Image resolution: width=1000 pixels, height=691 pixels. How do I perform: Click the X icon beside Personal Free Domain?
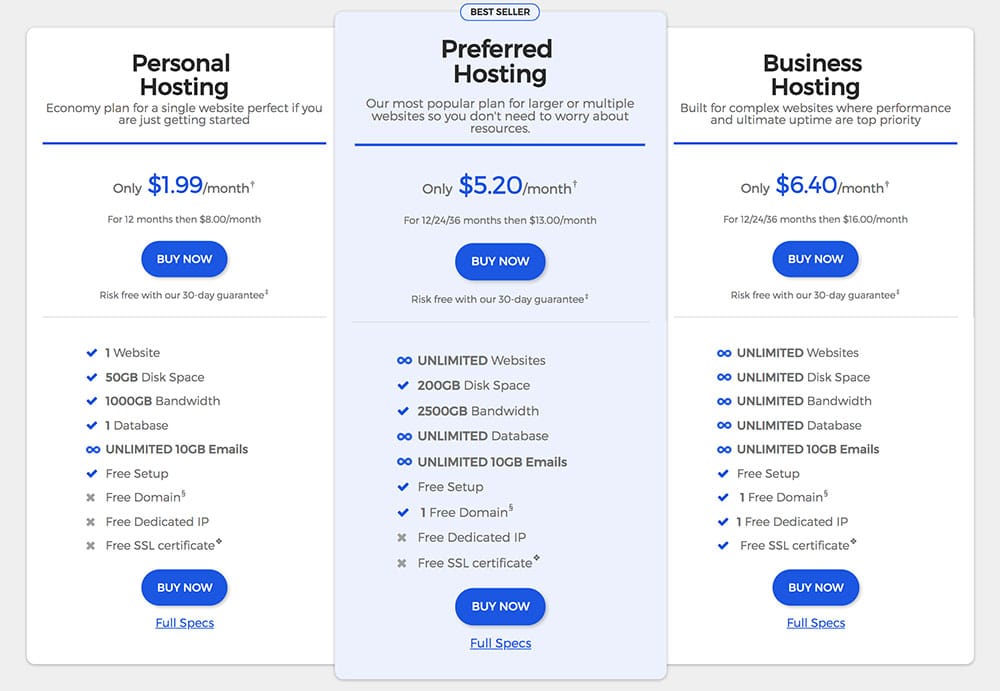pyautogui.click(x=91, y=498)
